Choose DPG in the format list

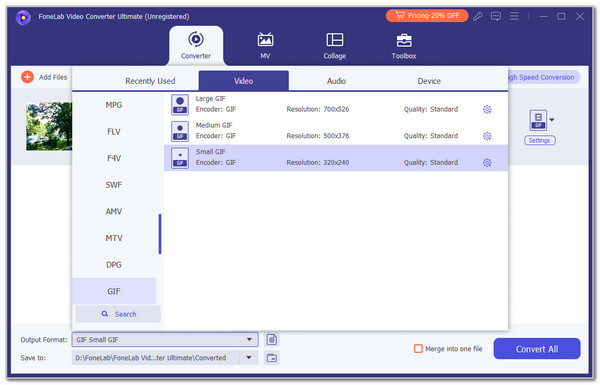tap(114, 265)
